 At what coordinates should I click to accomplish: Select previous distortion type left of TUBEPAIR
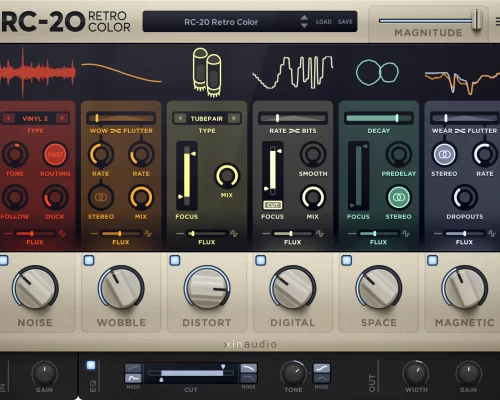(180, 118)
